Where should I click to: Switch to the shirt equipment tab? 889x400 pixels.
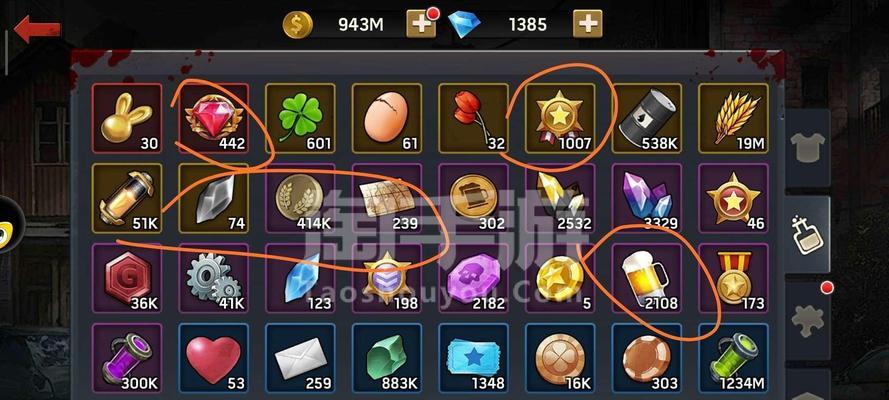coord(807,148)
